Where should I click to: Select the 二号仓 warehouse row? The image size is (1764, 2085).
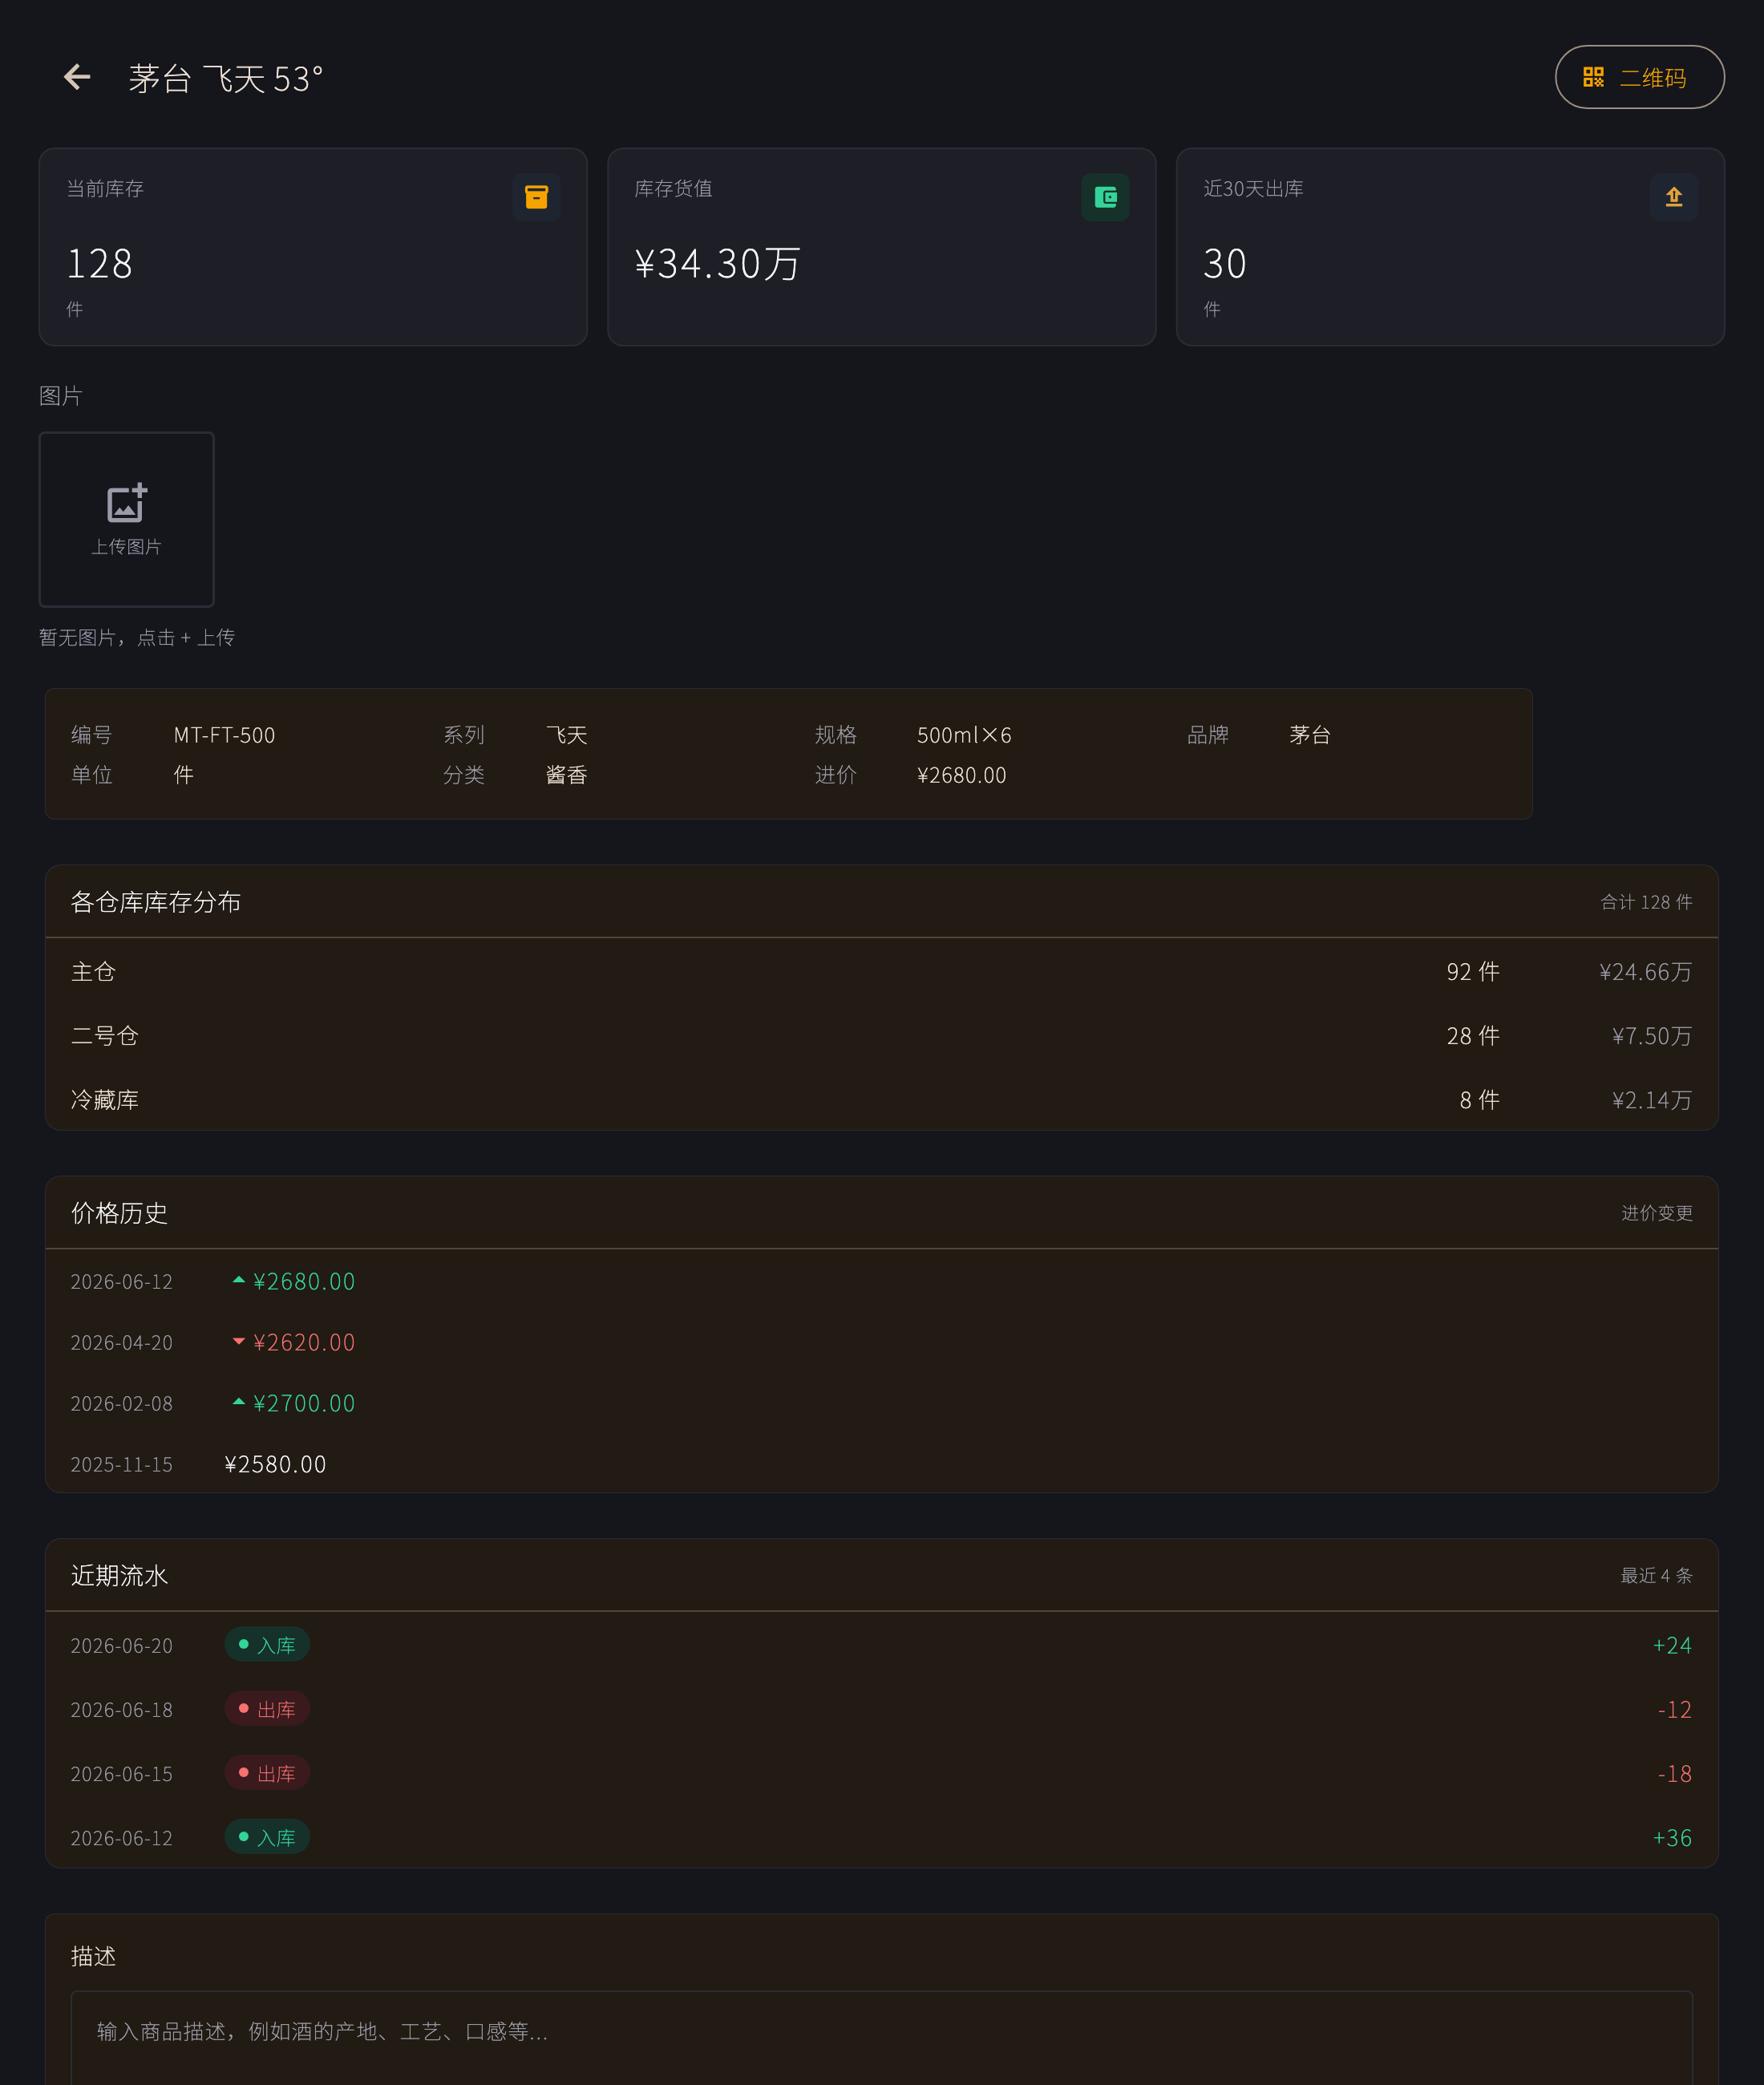[882, 1035]
